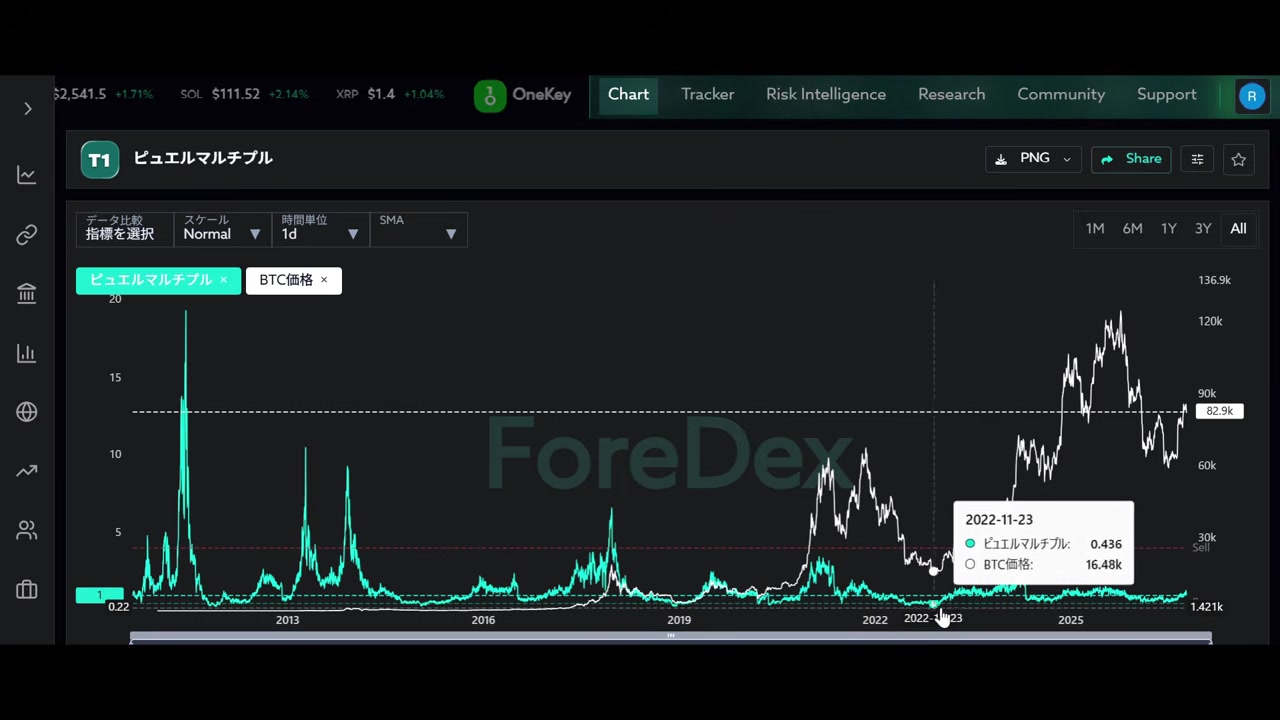Open the bank building icon in sidebar

pos(27,294)
